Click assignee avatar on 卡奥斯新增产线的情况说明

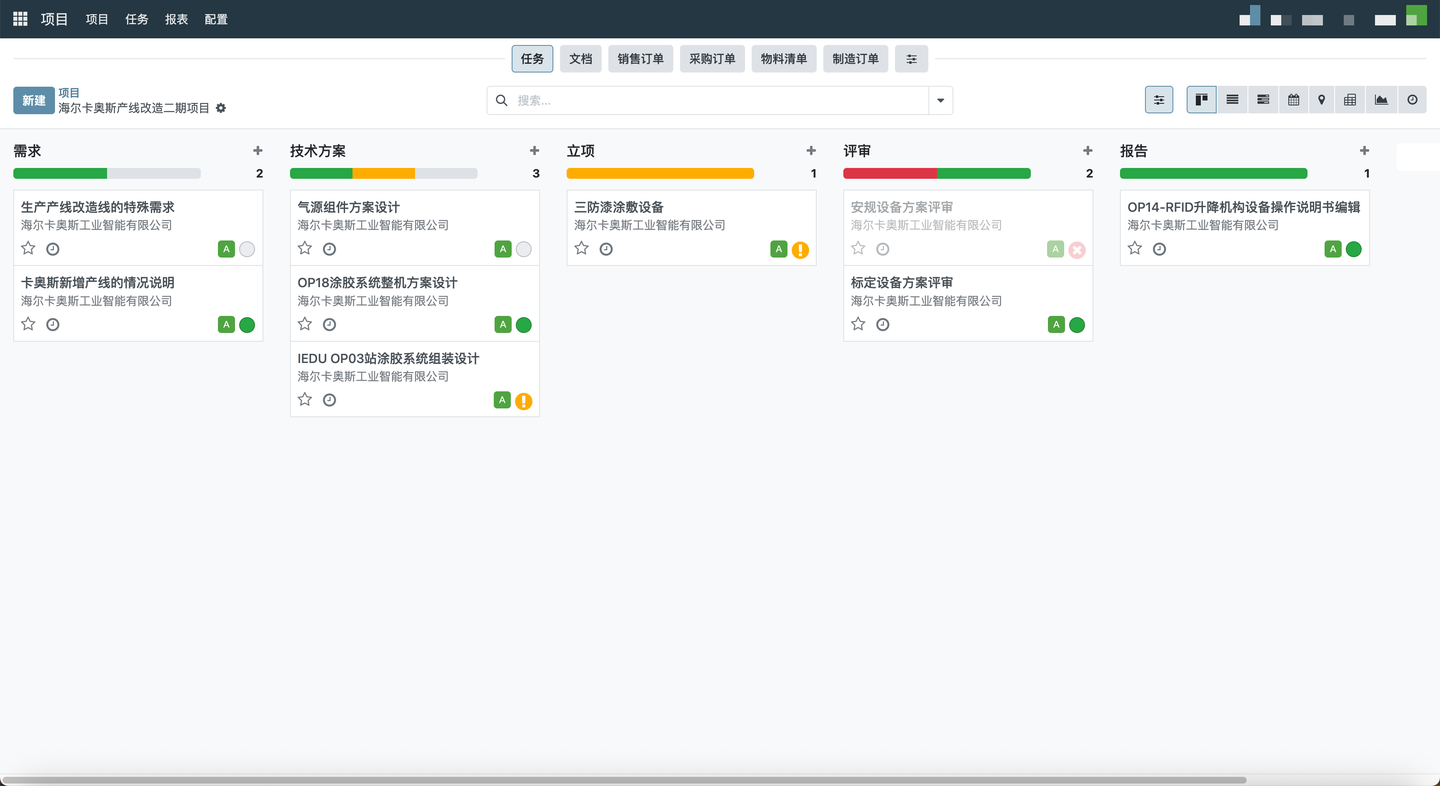[x=226, y=324]
